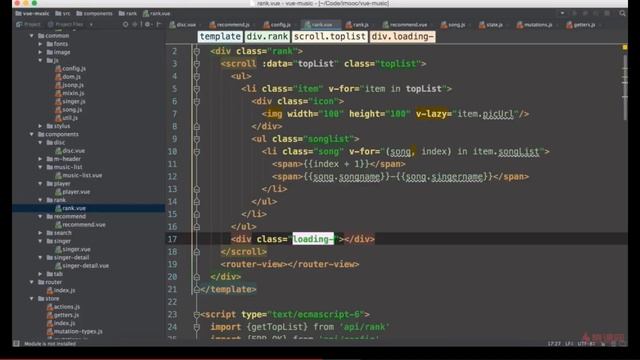Click the Project tool window tab

[29, 24]
